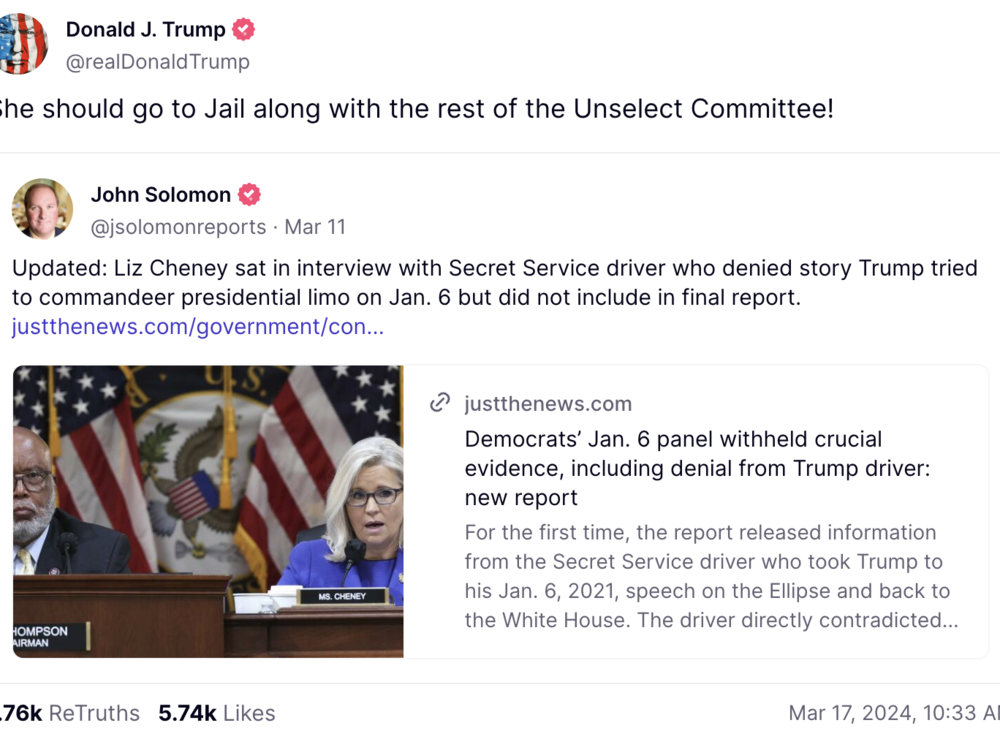This screenshot has height=750, width=1000.
Task: Click the chain link icon beside justthenews.com
Action: 440,403
